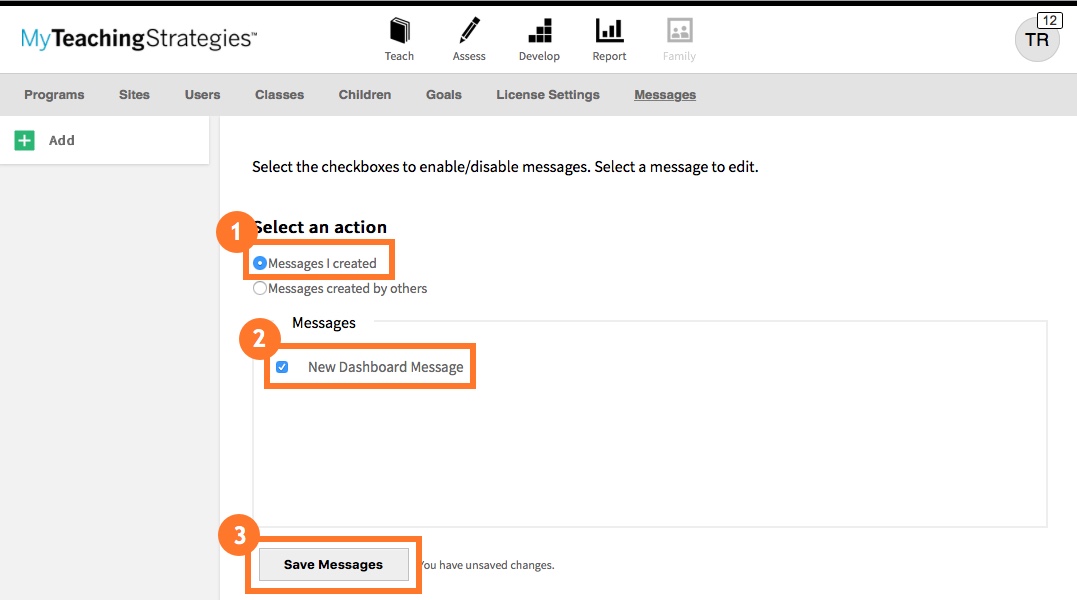Click the Save Messages button
Viewport: 1077px width, 600px height.
[333, 564]
